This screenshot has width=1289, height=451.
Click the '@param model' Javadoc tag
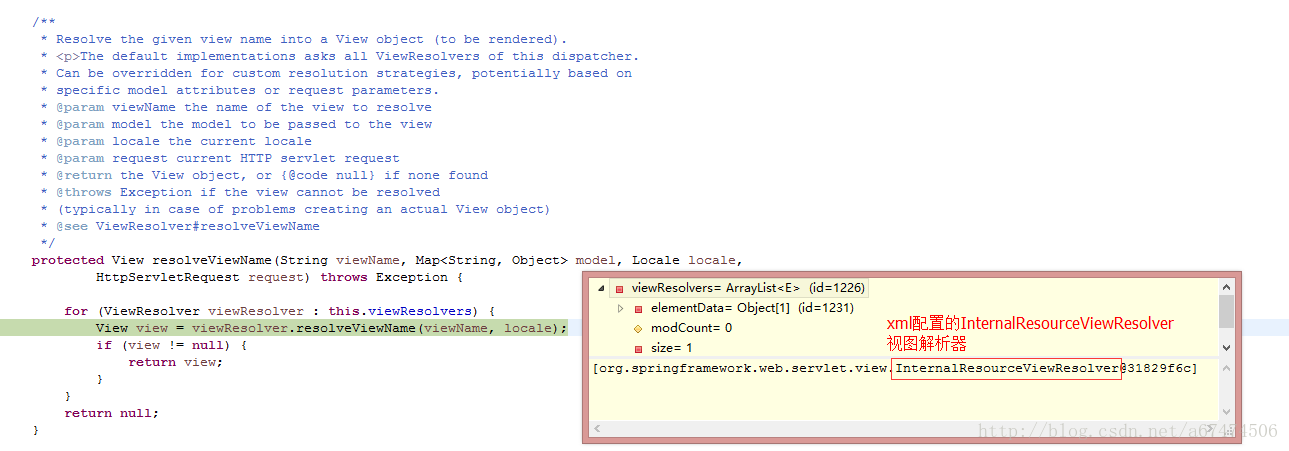[104, 124]
